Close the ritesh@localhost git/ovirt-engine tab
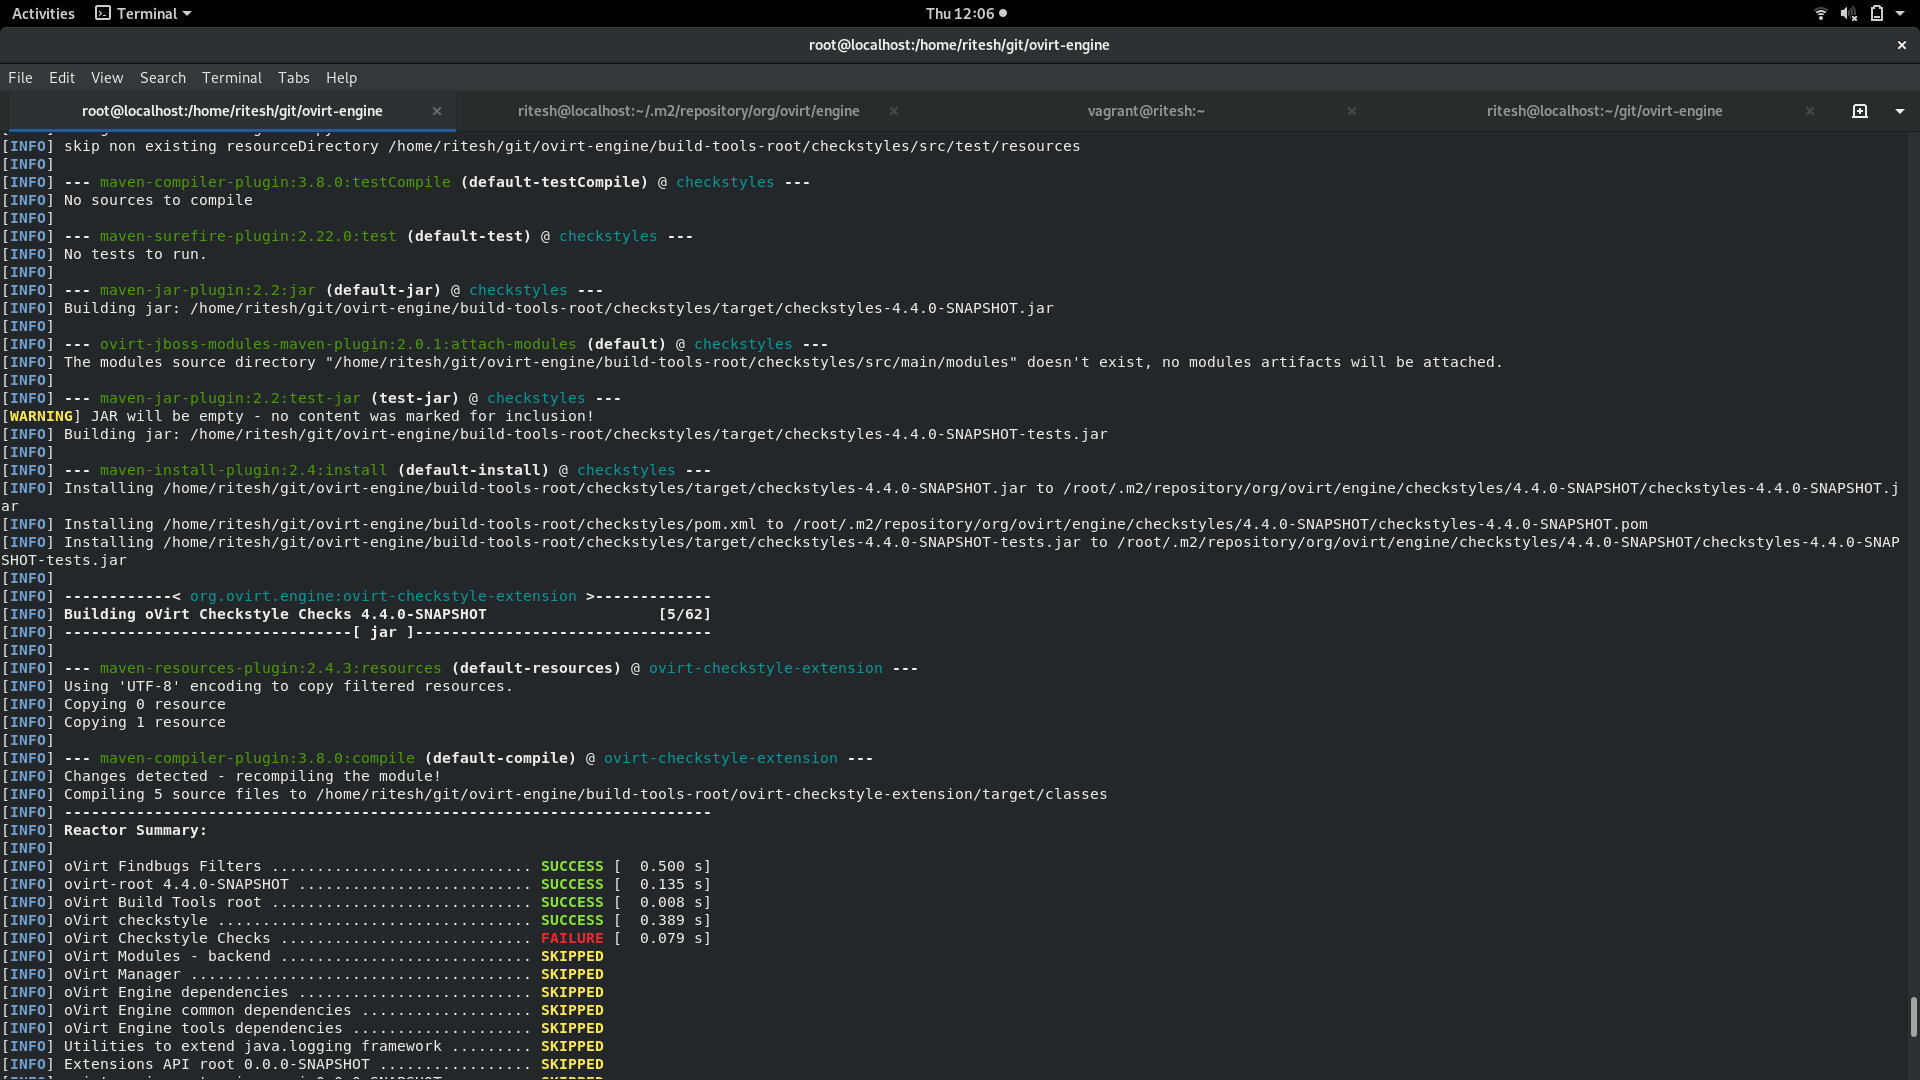 pos(1810,111)
